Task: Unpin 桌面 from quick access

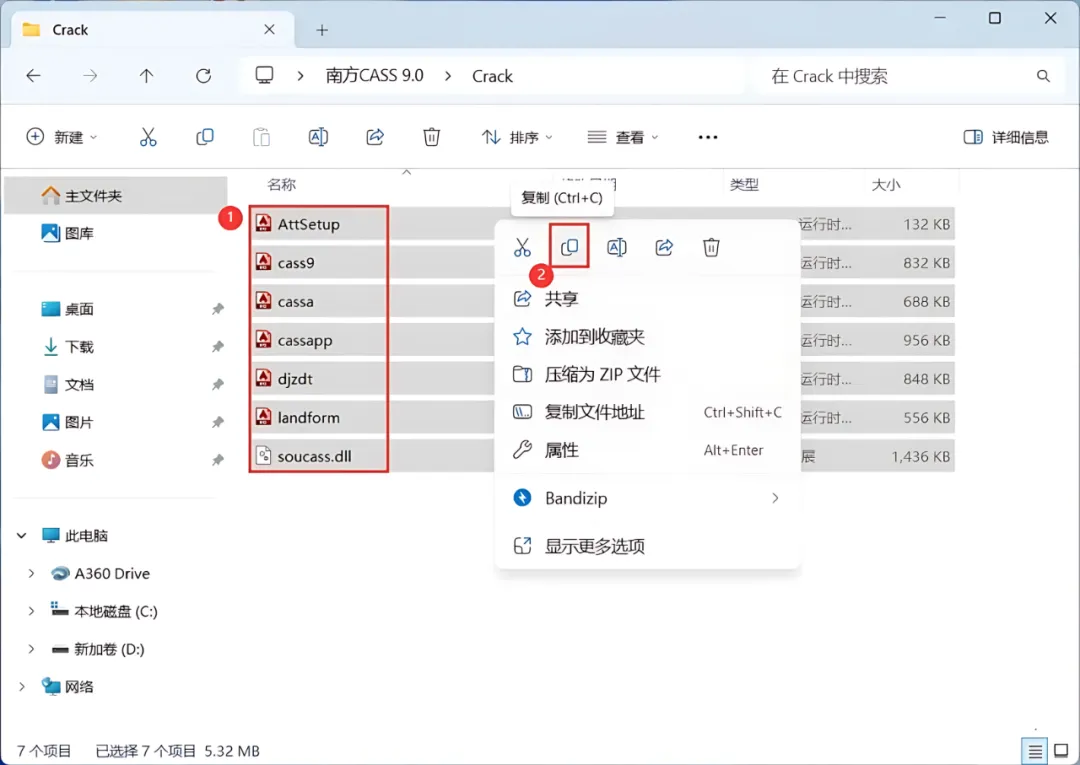Action: (x=218, y=309)
